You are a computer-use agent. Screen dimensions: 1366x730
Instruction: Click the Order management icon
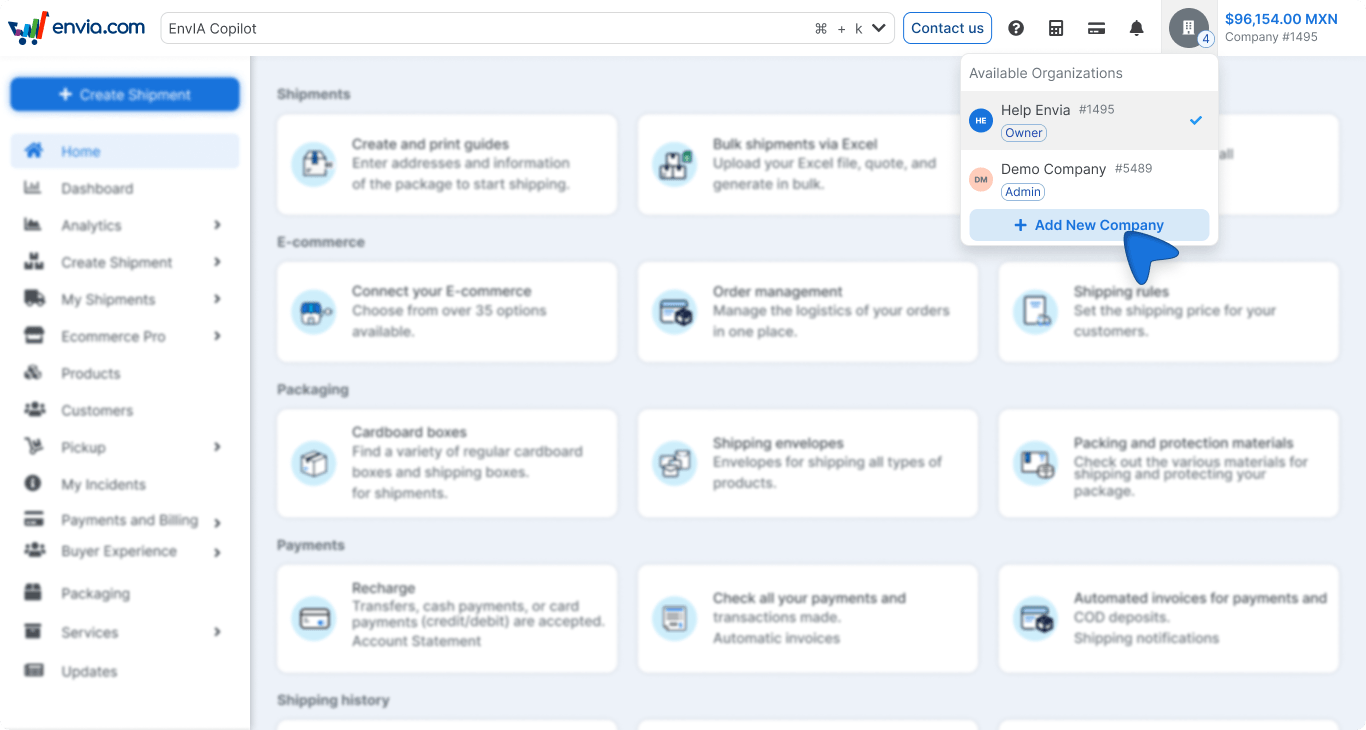[x=673, y=312]
